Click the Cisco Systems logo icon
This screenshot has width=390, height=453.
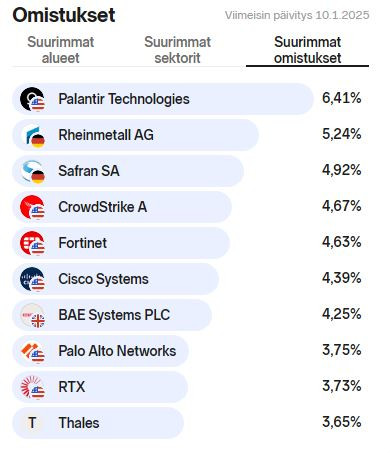coord(32,279)
